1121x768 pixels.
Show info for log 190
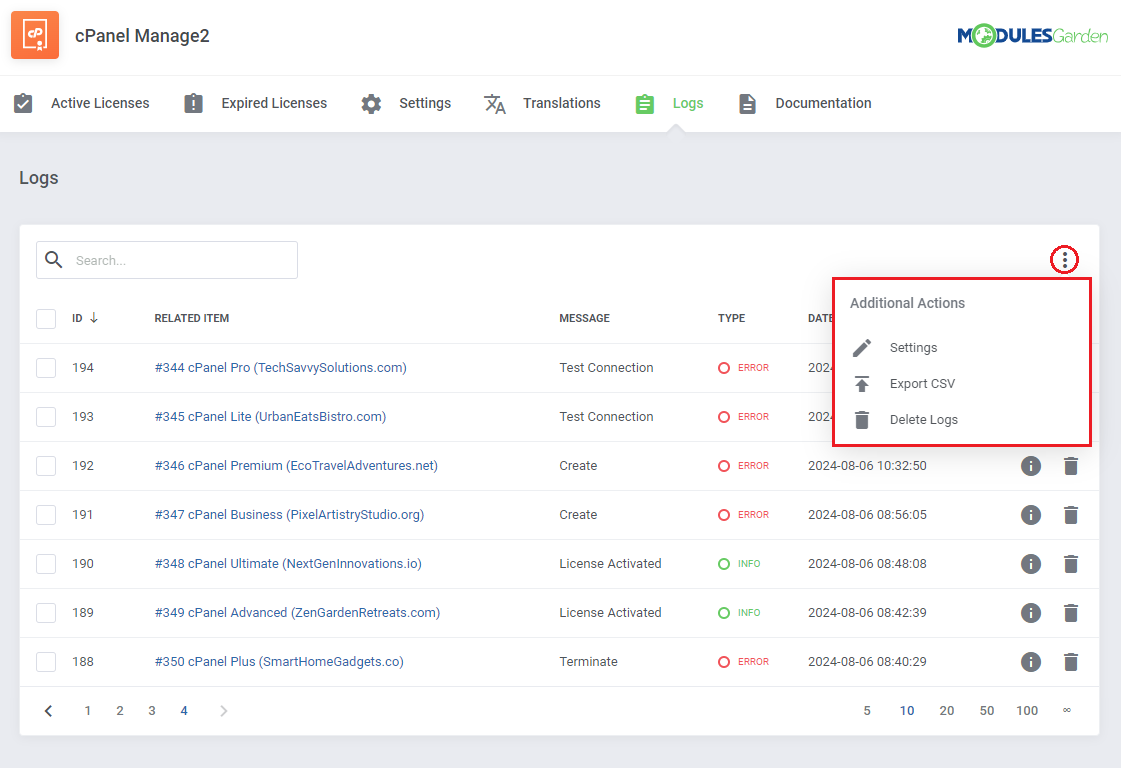click(1030, 564)
